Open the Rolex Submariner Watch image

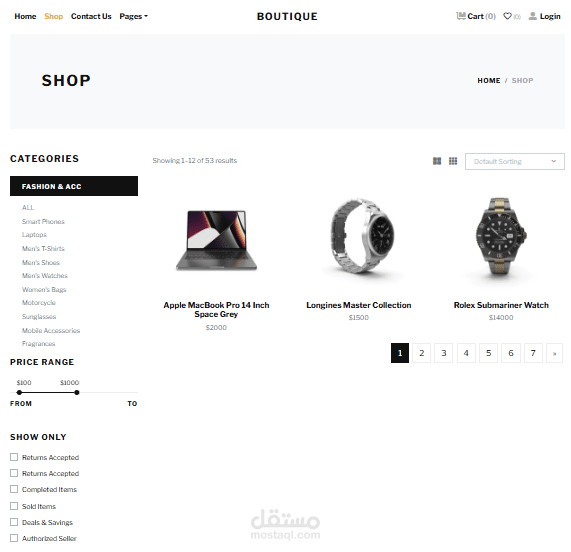(501, 238)
